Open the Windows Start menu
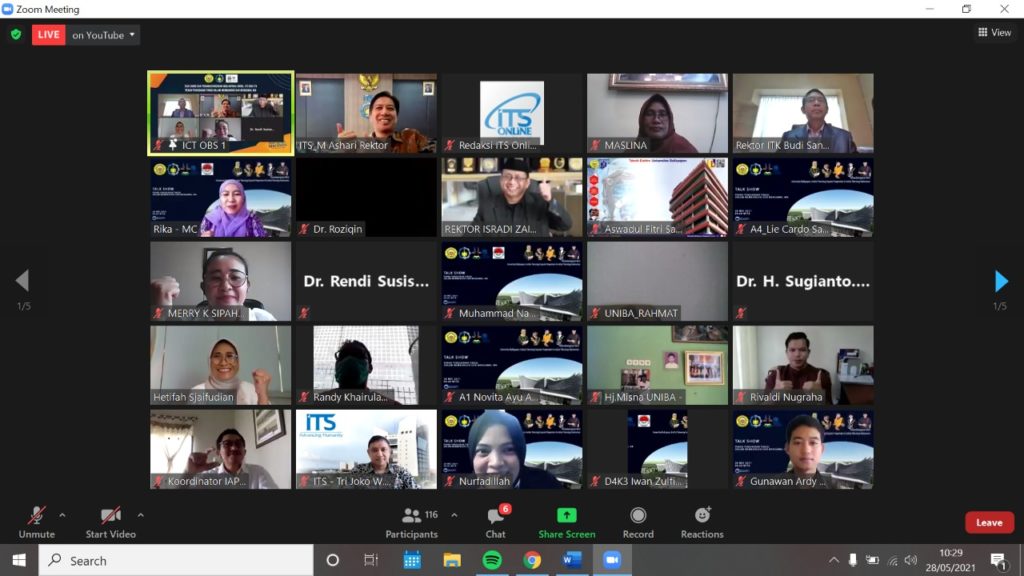 (x=19, y=561)
